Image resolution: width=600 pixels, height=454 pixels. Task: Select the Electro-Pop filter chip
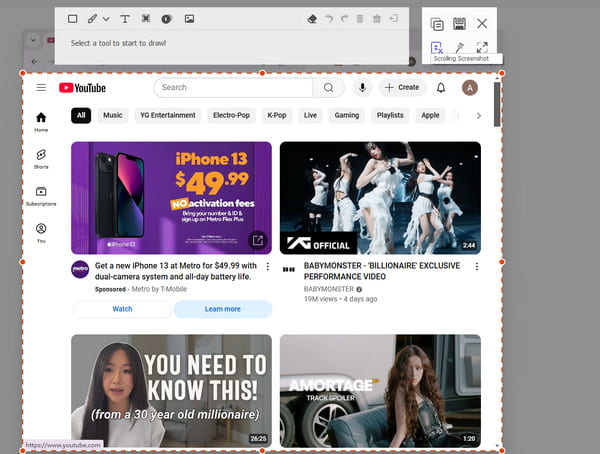click(231, 115)
